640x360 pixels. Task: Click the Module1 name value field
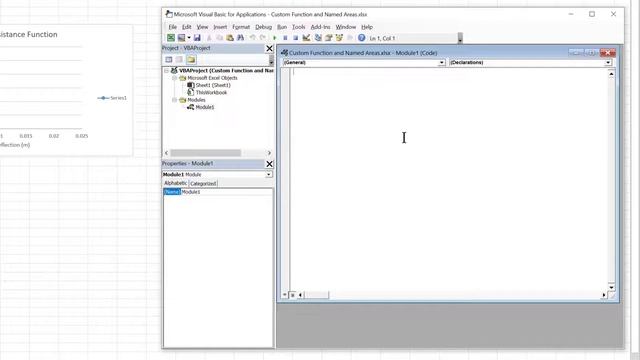click(x=227, y=192)
